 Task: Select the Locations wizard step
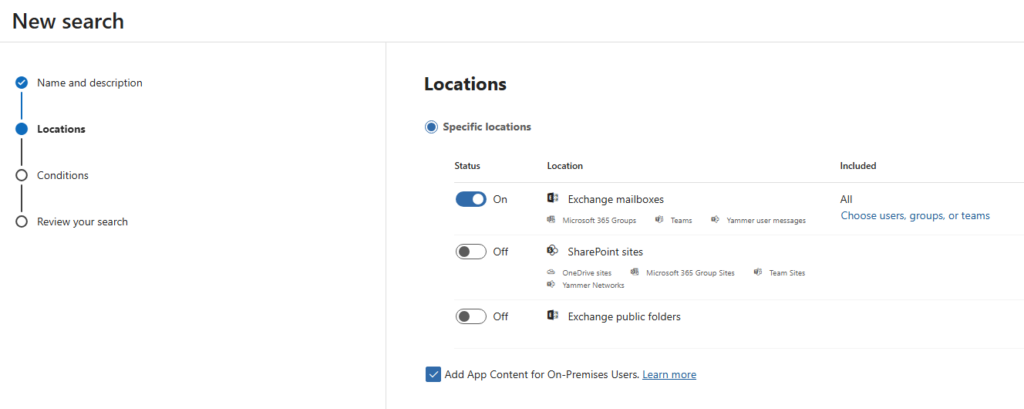tap(61, 129)
